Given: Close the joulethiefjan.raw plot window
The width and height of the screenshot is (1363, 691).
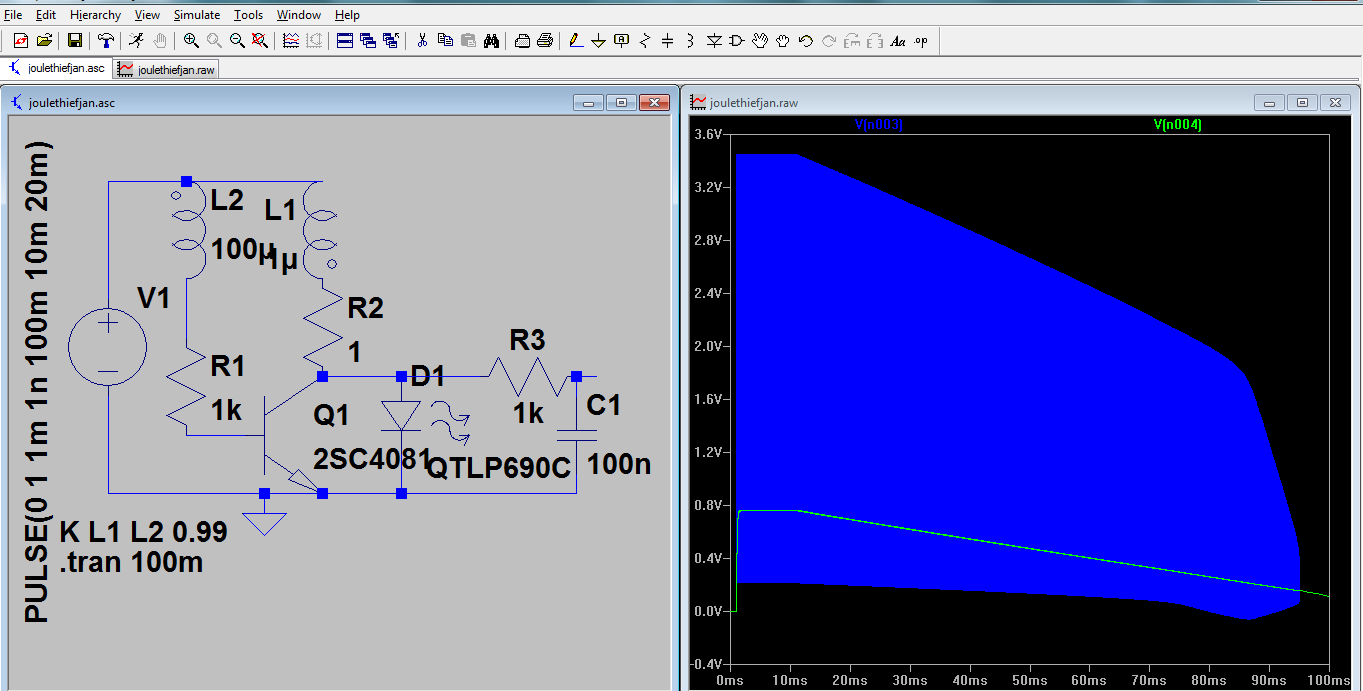Looking at the screenshot, I should 1336,102.
